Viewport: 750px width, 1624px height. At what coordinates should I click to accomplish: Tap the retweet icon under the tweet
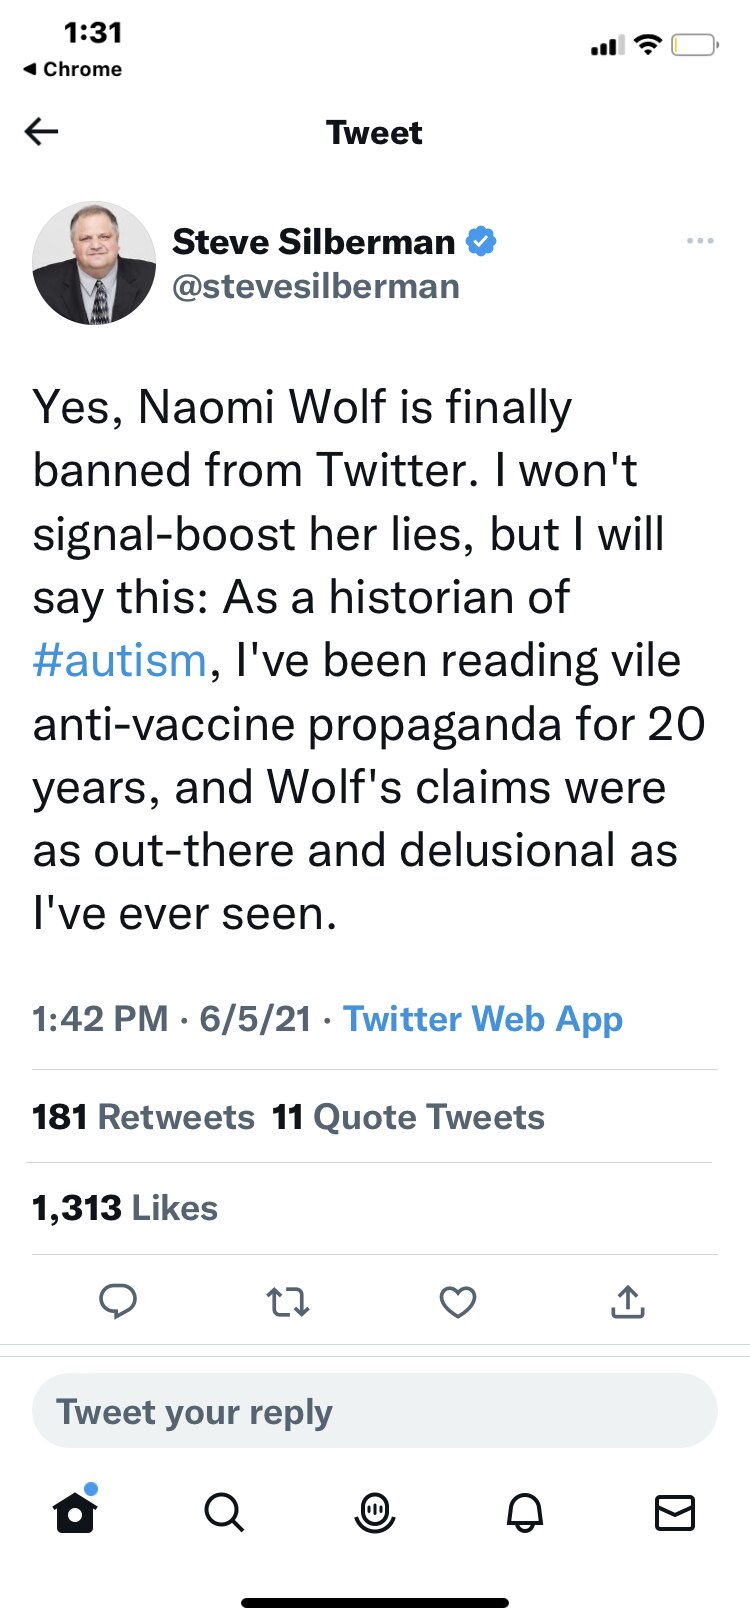point(288,1302)
